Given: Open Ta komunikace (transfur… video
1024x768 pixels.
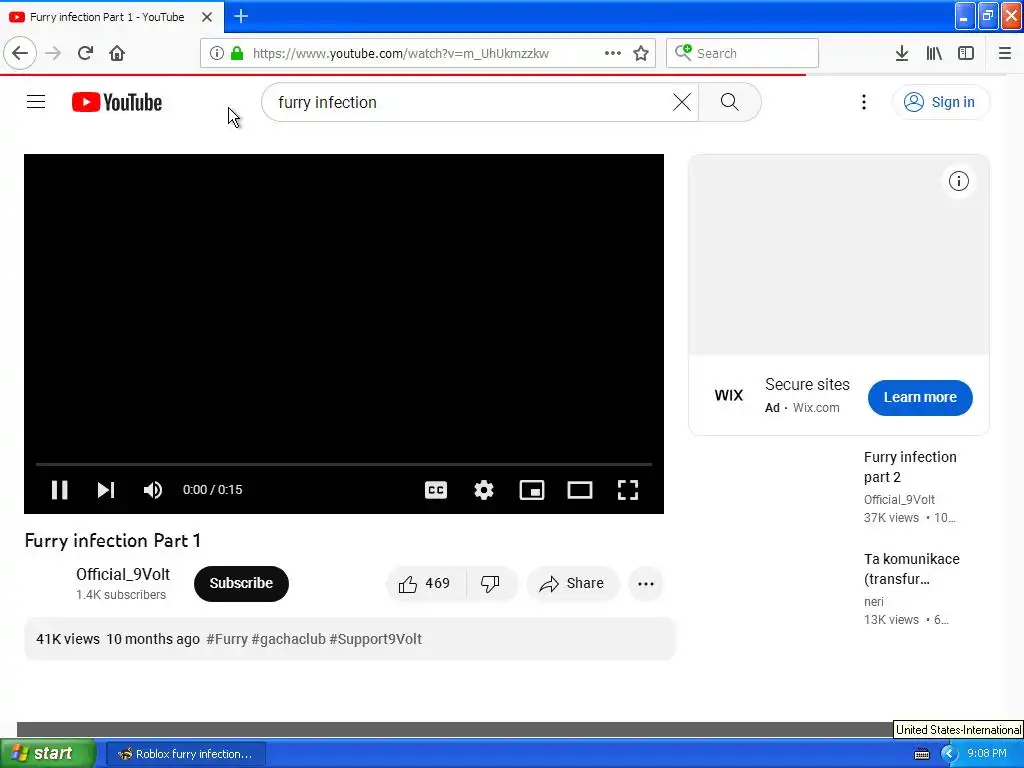Looking at the screenshot, I should pos(912,569).
